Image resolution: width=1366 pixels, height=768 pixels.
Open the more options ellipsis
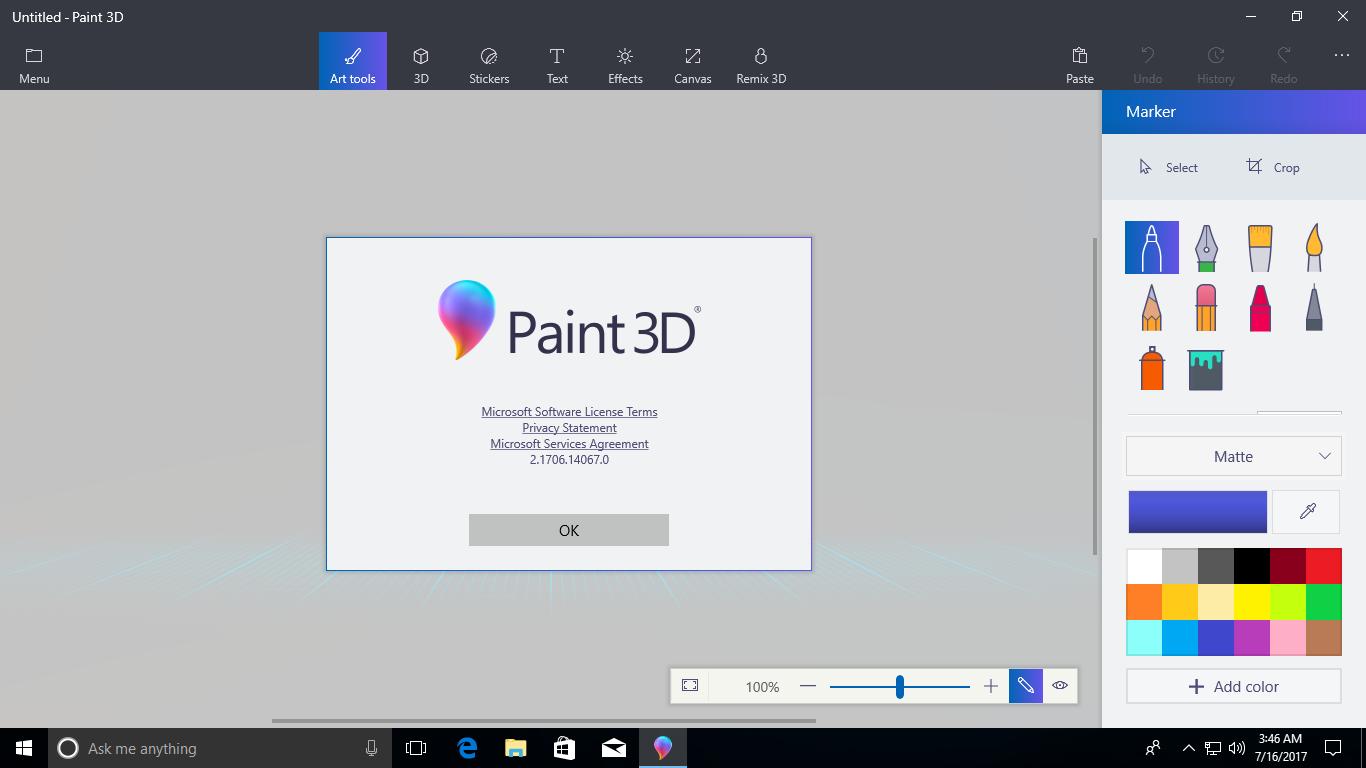pos(1342,55)
